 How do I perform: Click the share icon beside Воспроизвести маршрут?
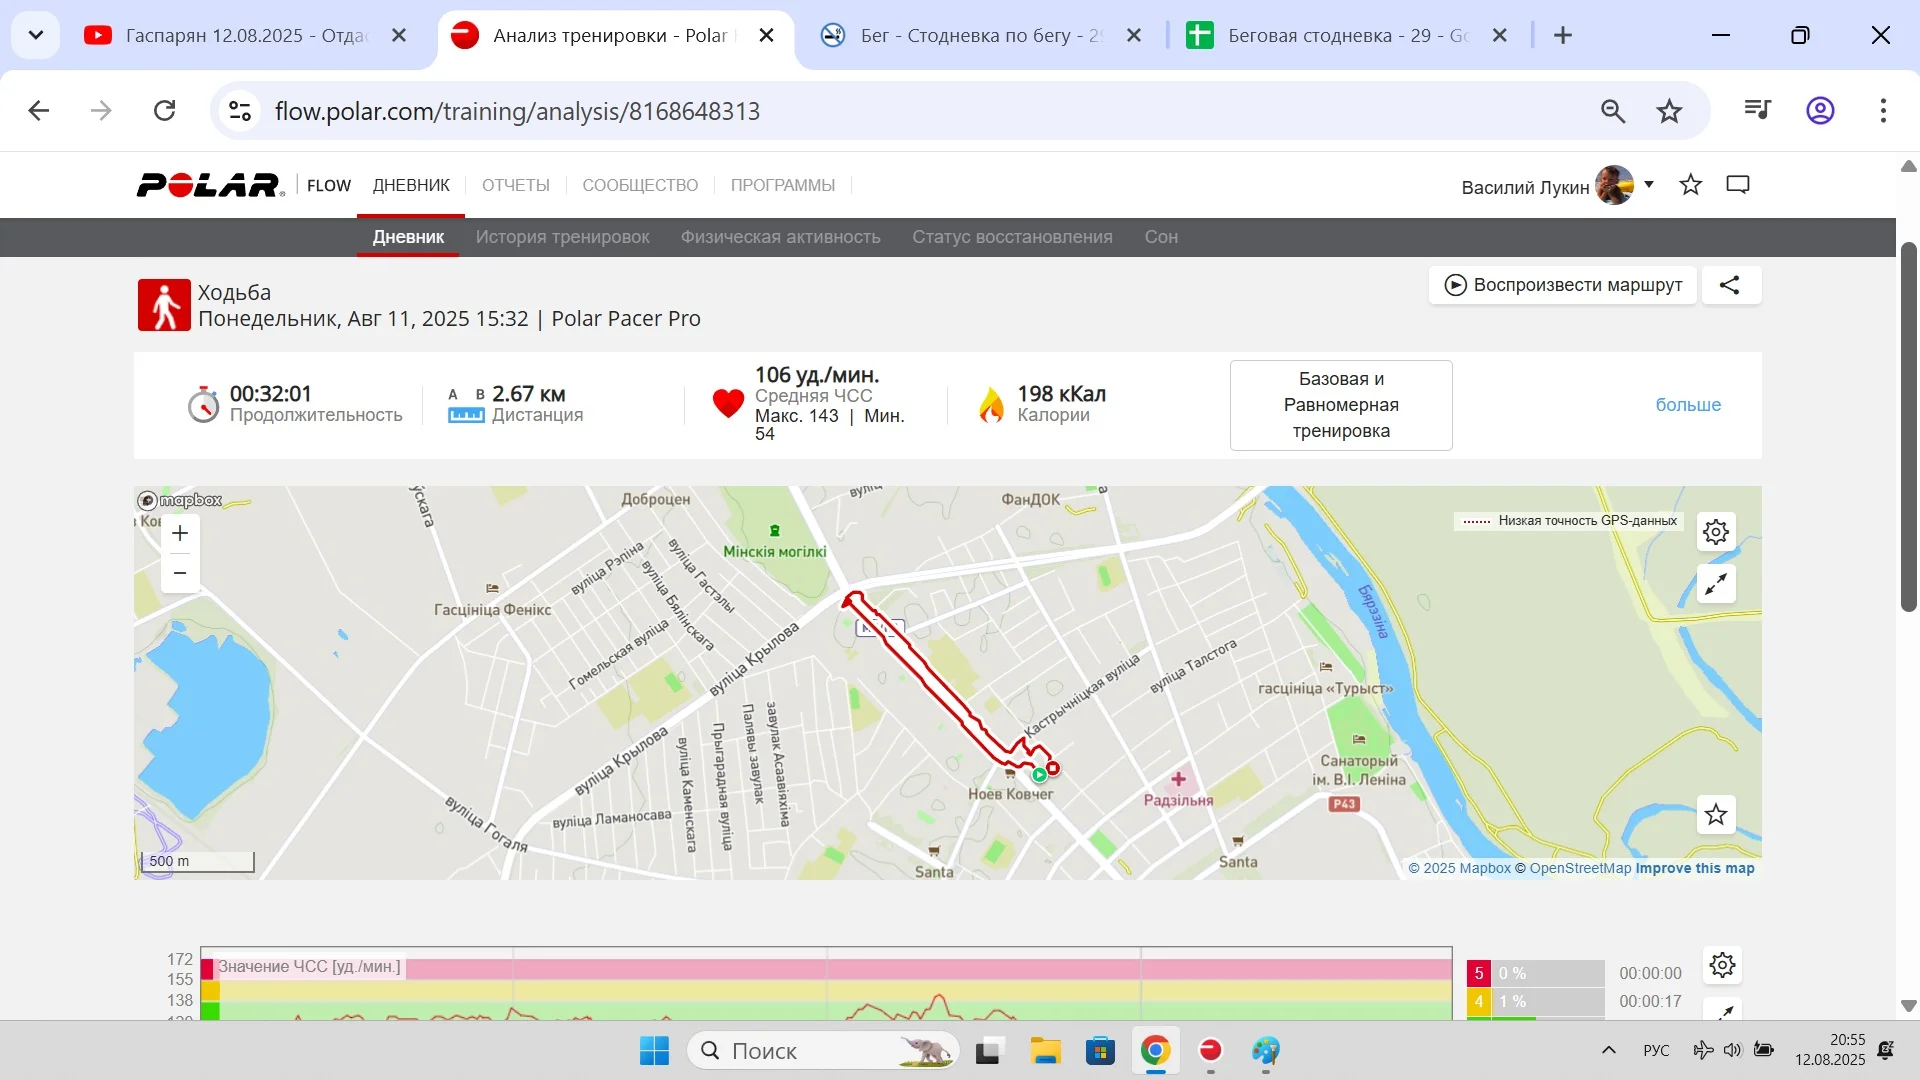point(1730,285)
